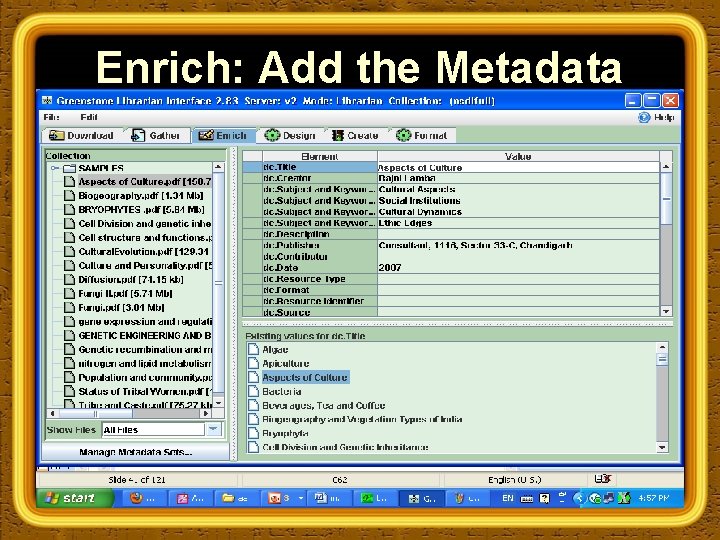Click collection tree scroll up arrow
This screenshot has width=720, height=540.
coord(218,167)
